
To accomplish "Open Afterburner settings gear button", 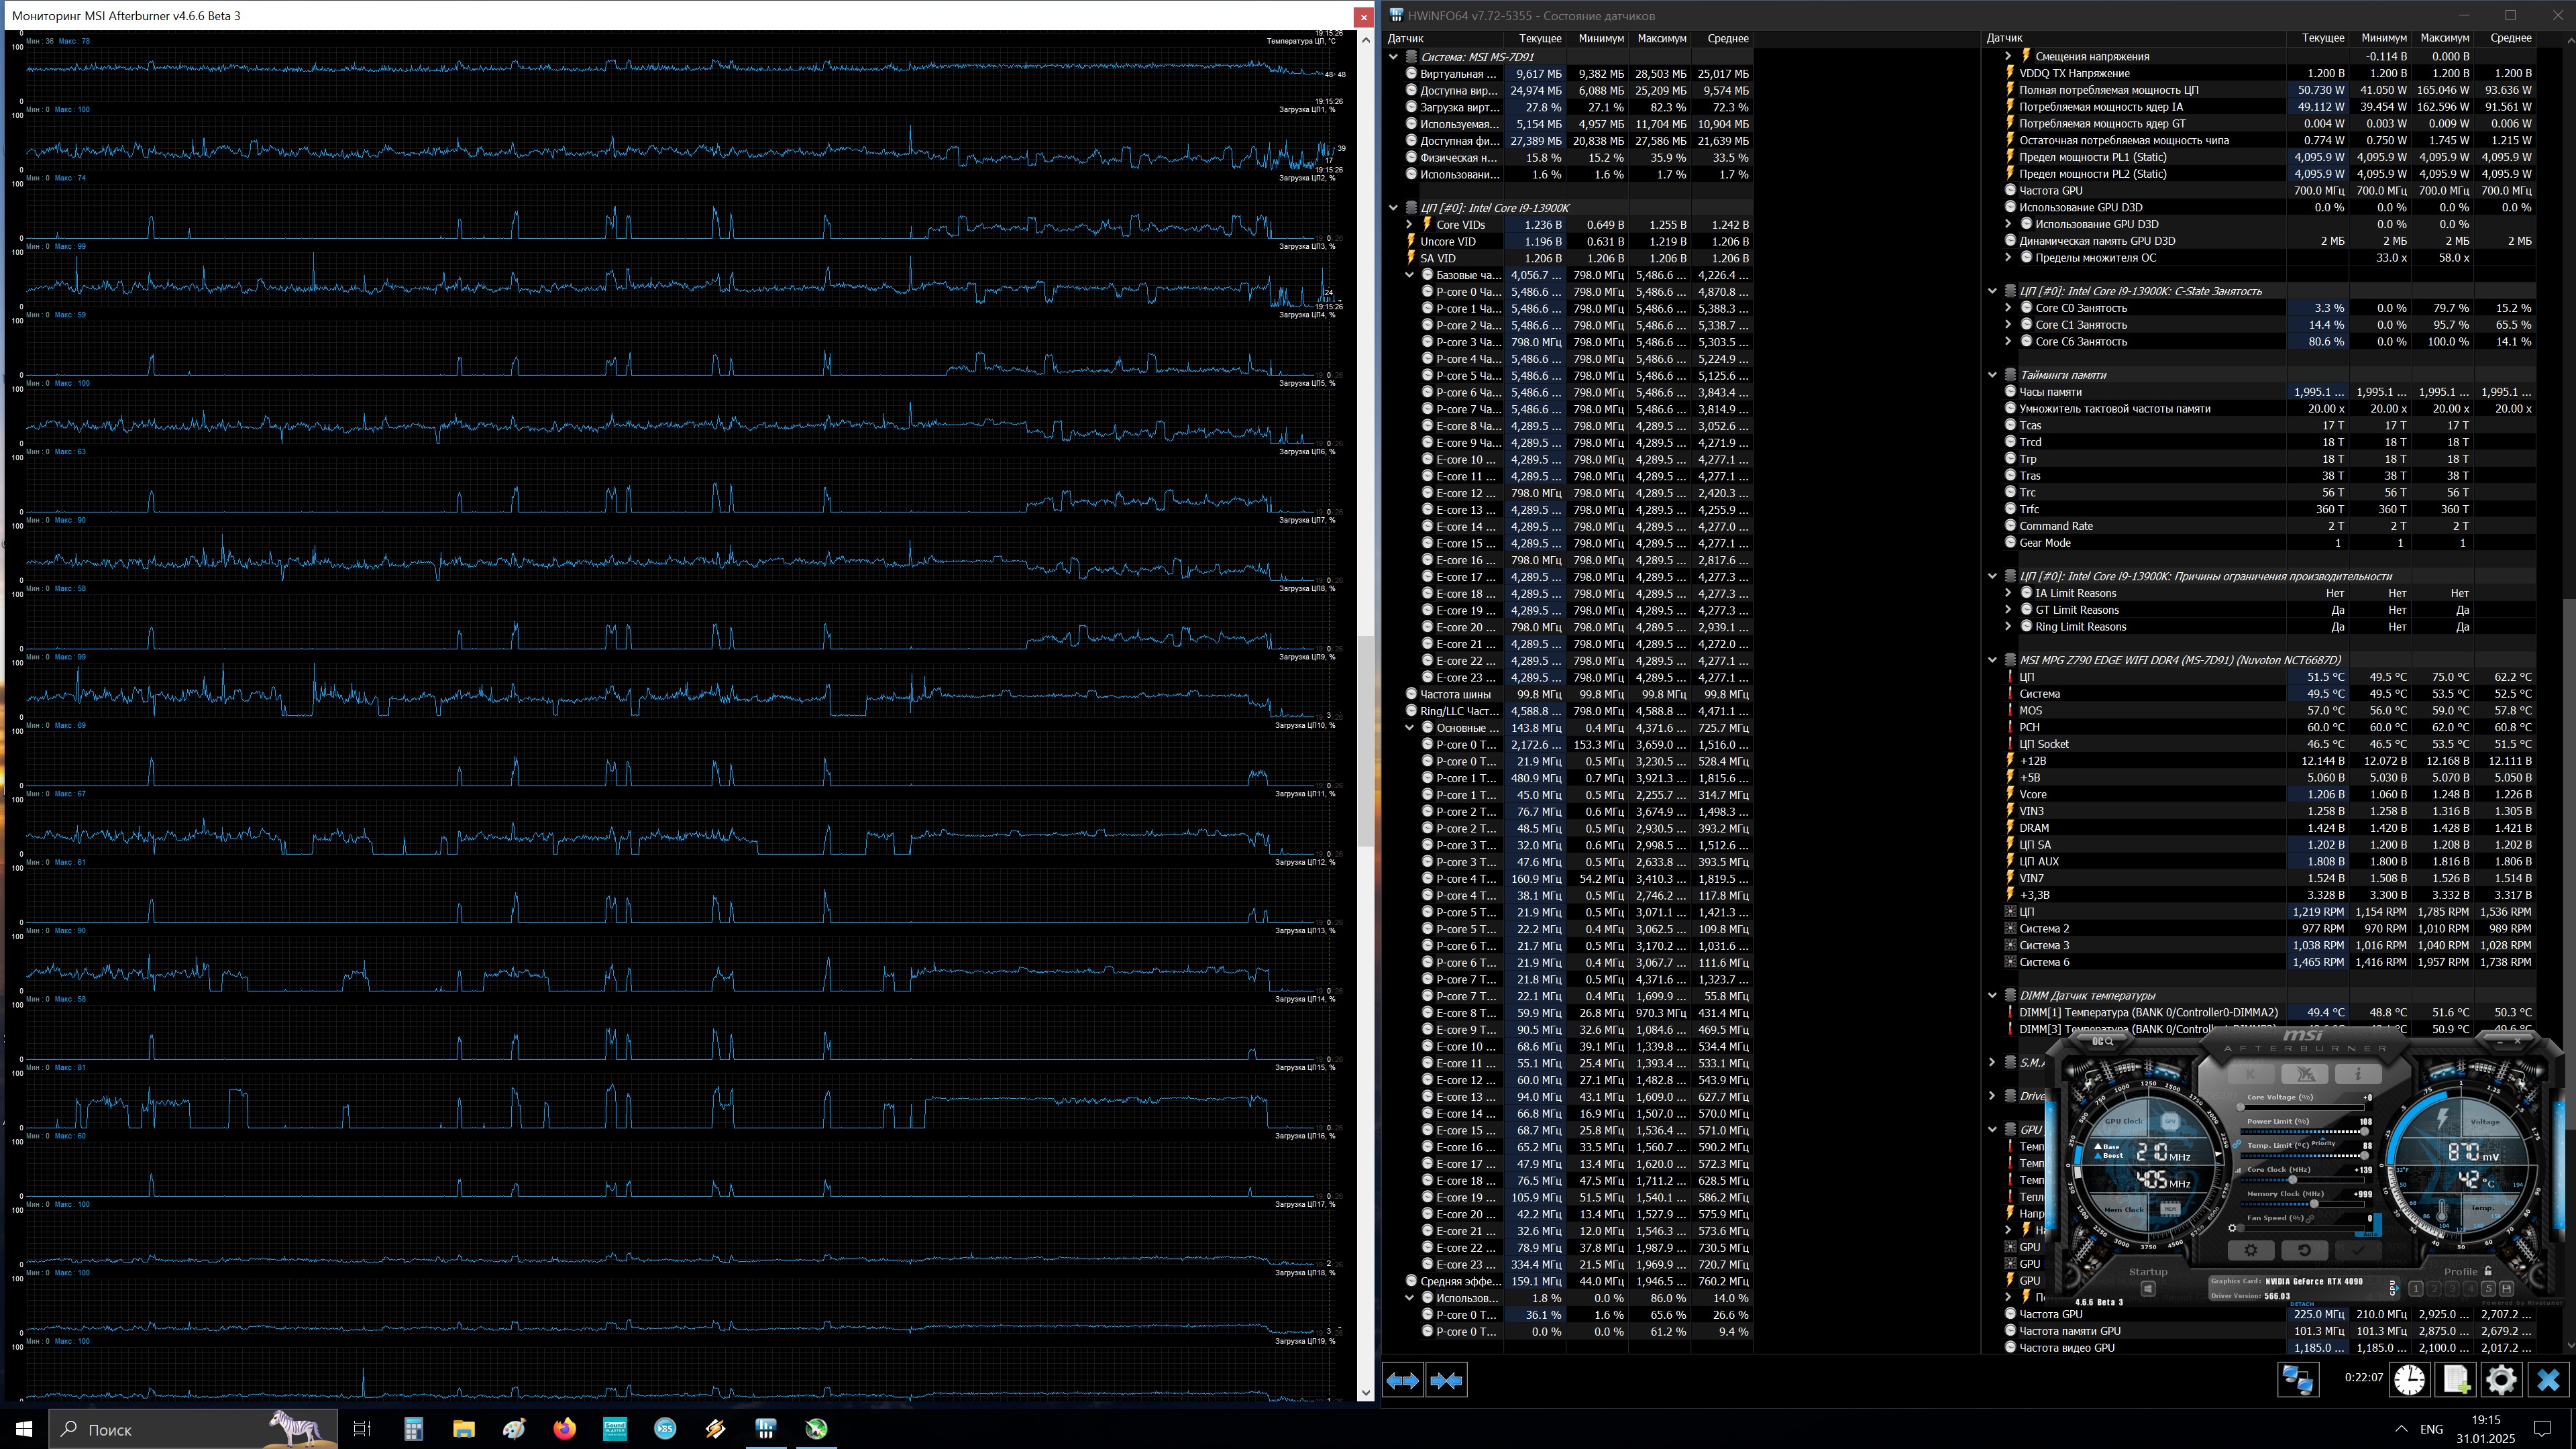I will (2251, 1250).
